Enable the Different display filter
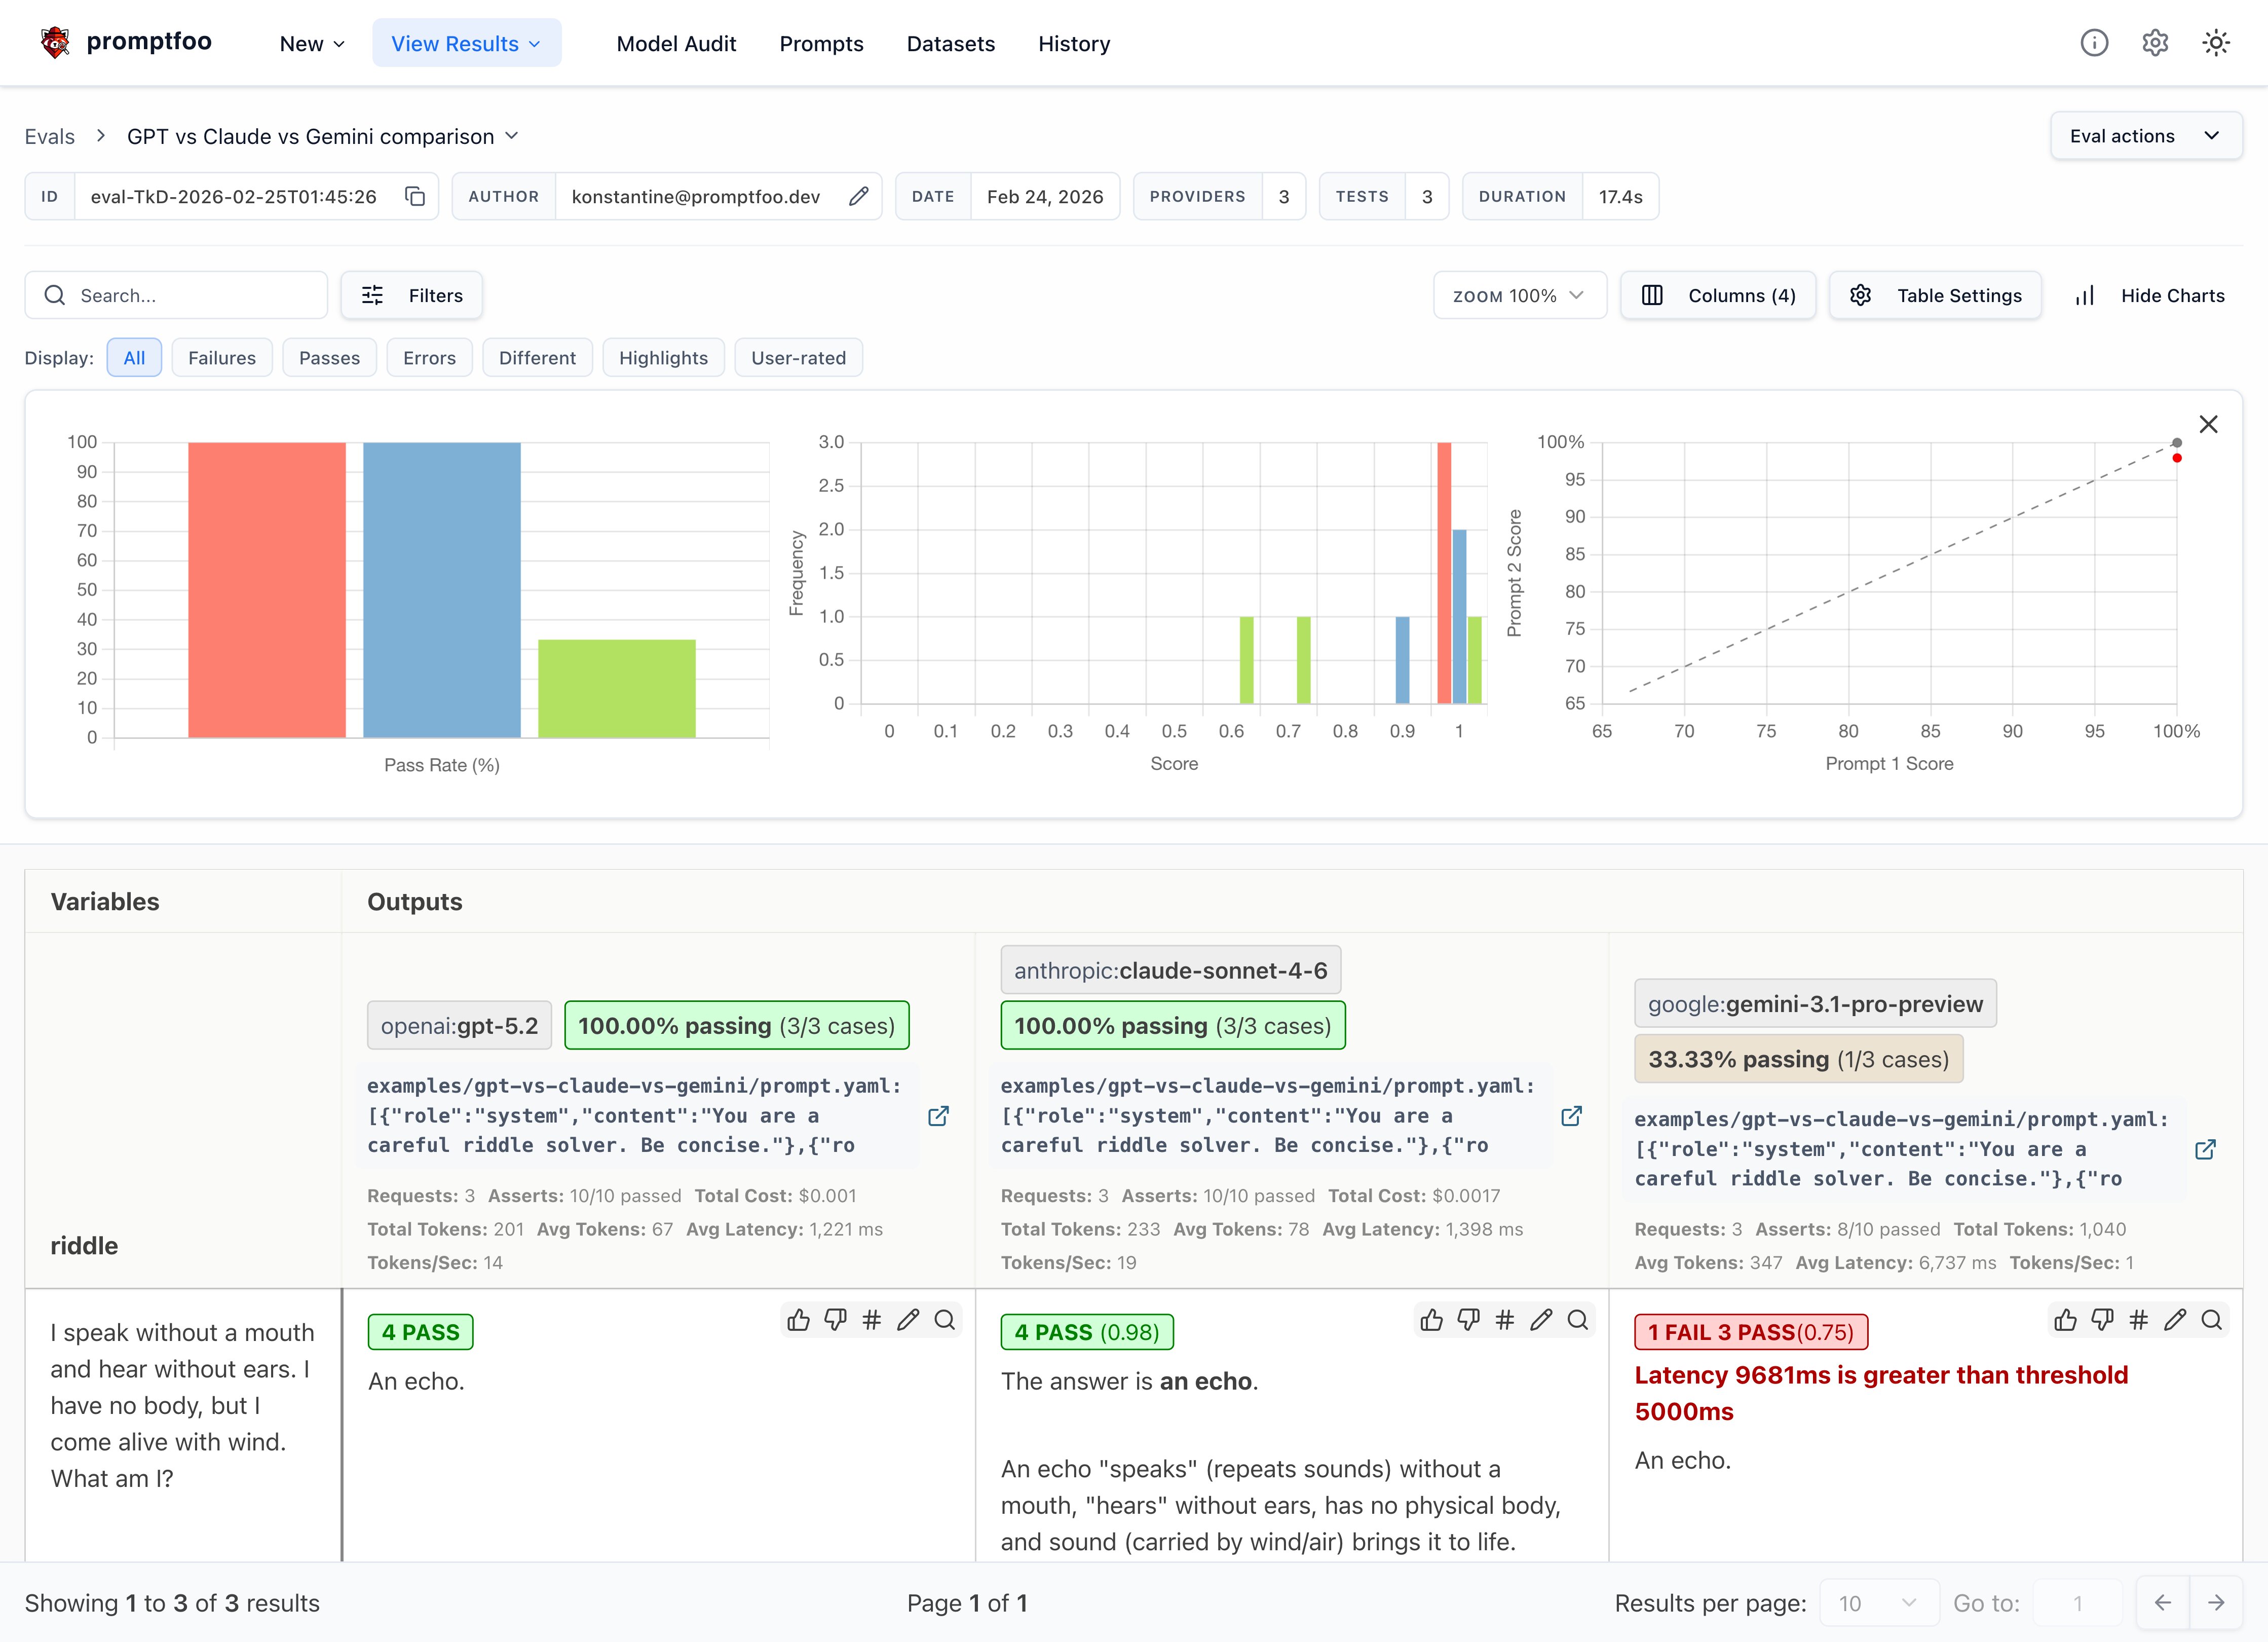The width and height of the screenshot is (2268, 1642). point(537,358)
